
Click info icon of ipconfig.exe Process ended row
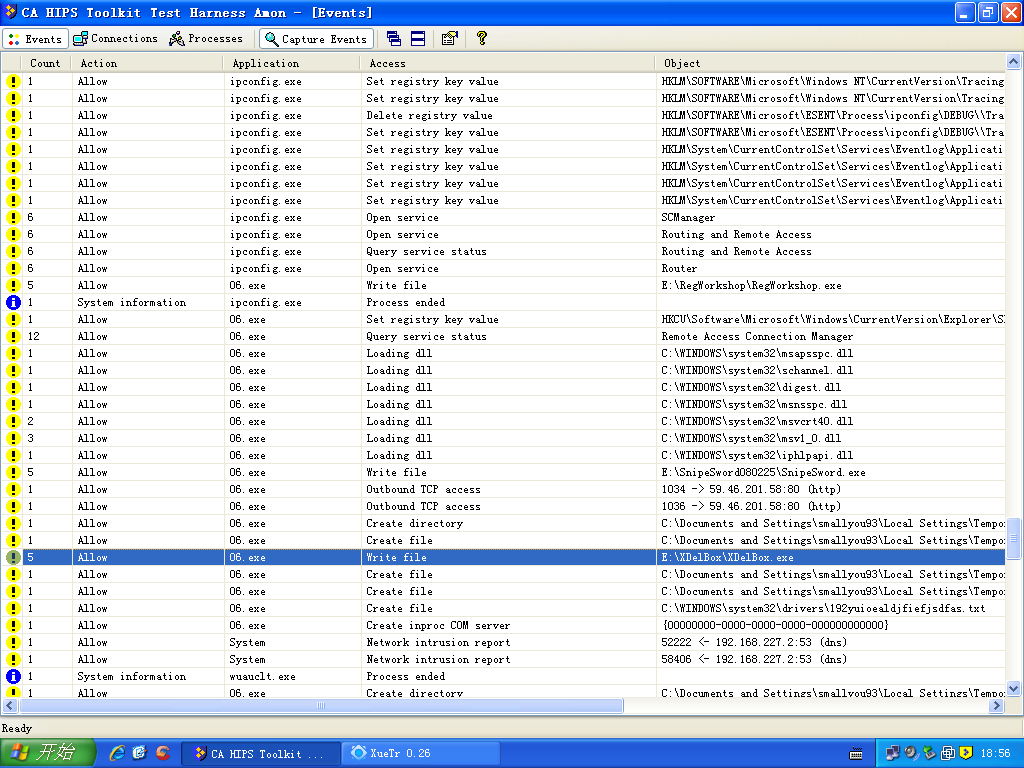point(13,302)
